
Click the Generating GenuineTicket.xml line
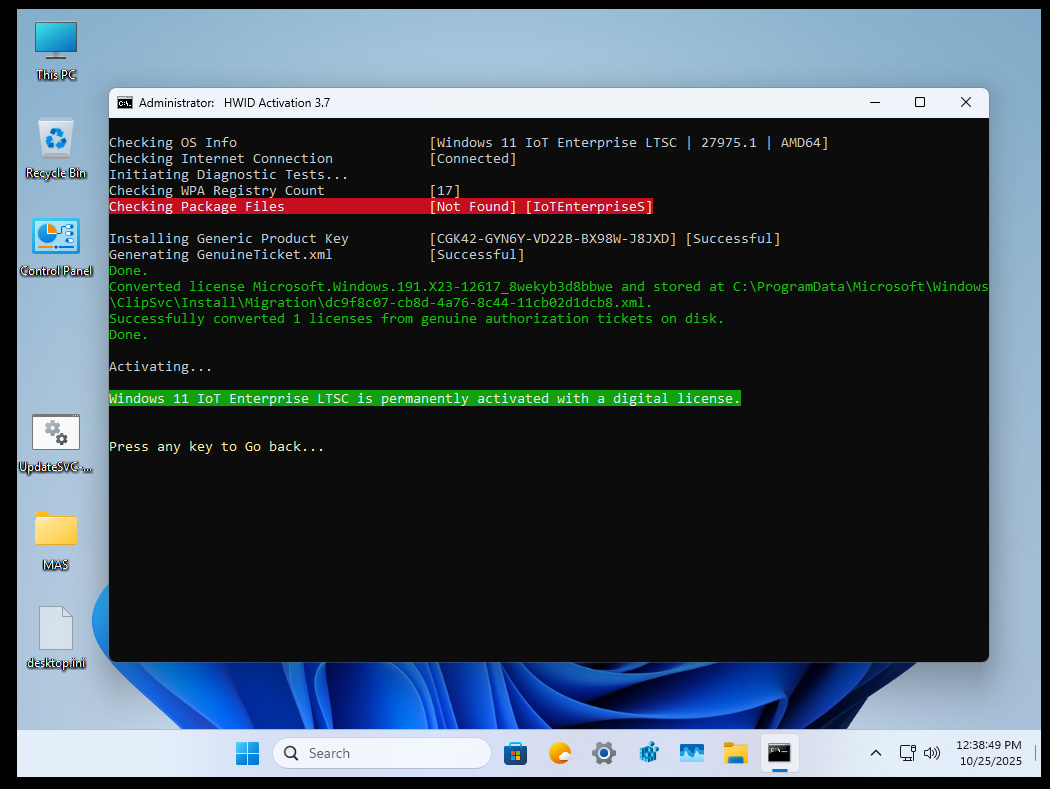317,255
